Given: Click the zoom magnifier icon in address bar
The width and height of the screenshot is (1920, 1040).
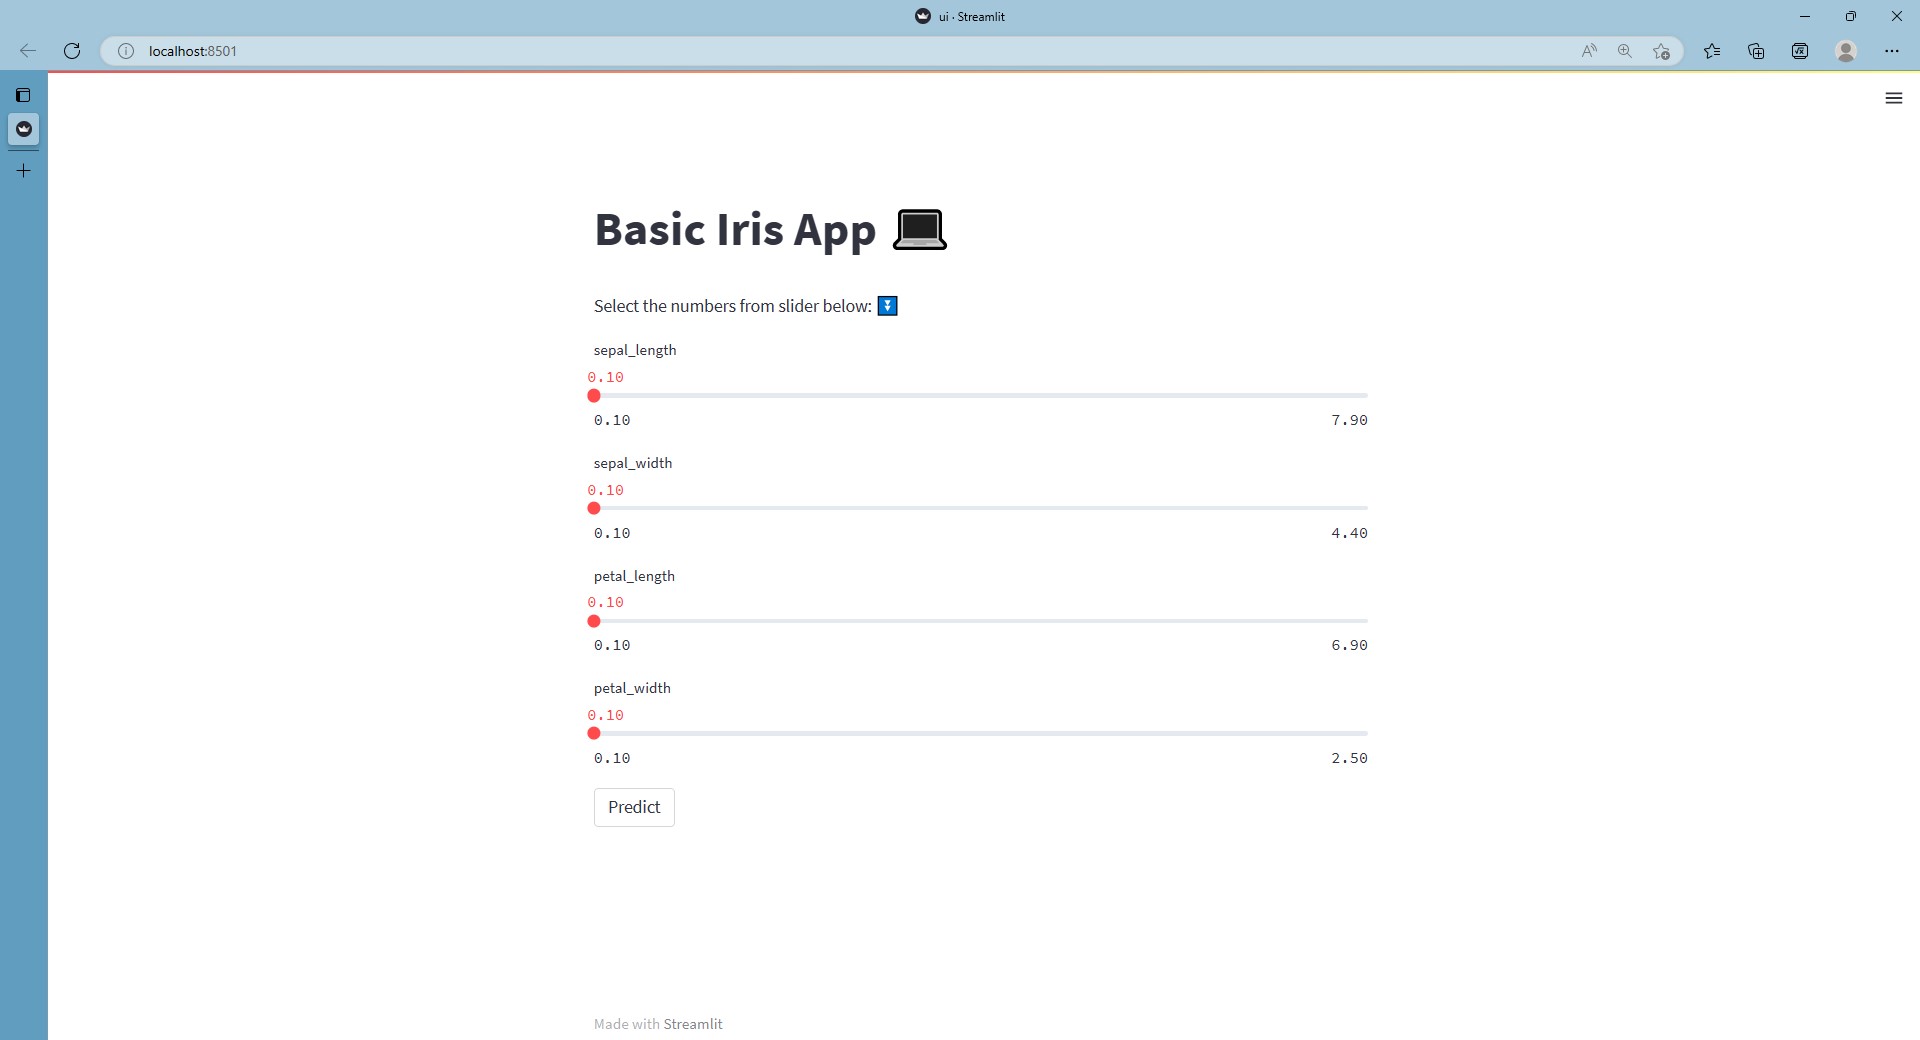Looking at the screenshot, I should coord(1625,51).
